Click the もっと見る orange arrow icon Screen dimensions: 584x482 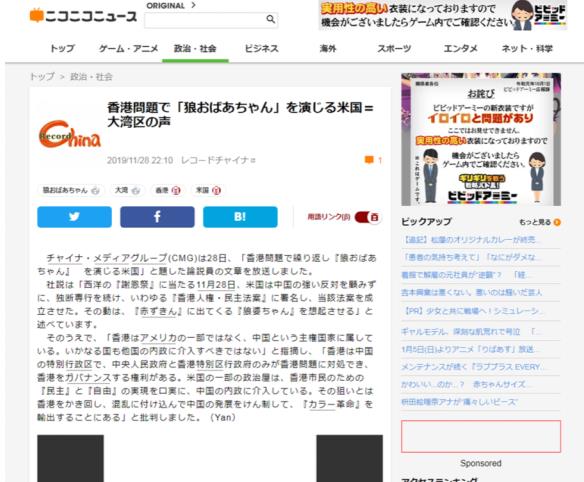click(557, 222)
